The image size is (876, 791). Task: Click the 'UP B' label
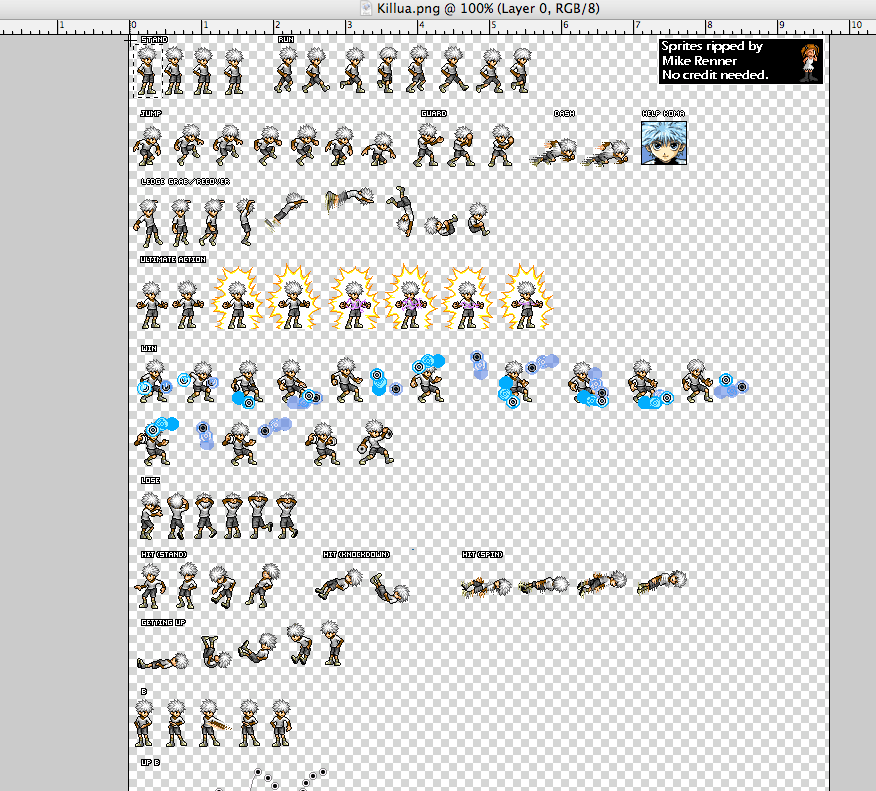150,763
